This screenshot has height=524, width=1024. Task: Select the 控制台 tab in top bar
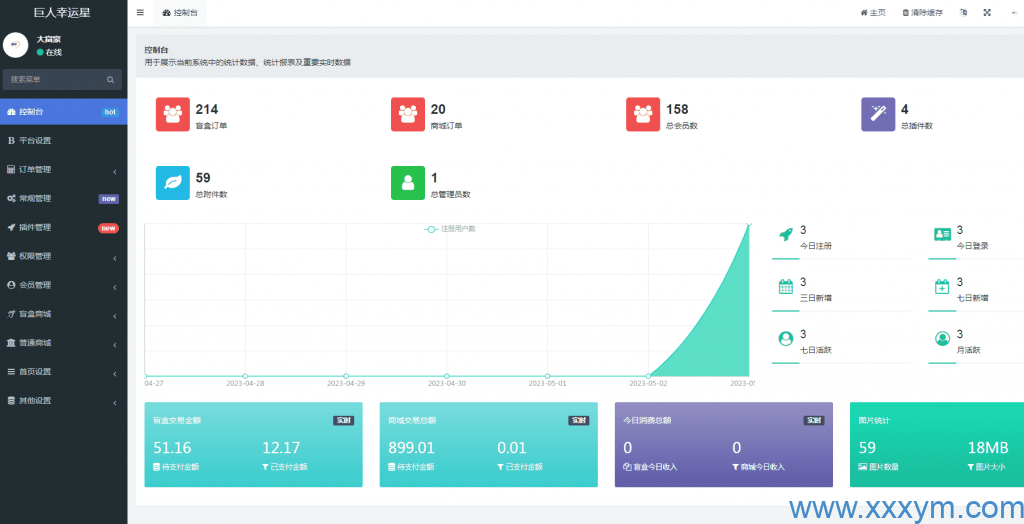pos(180,13)
